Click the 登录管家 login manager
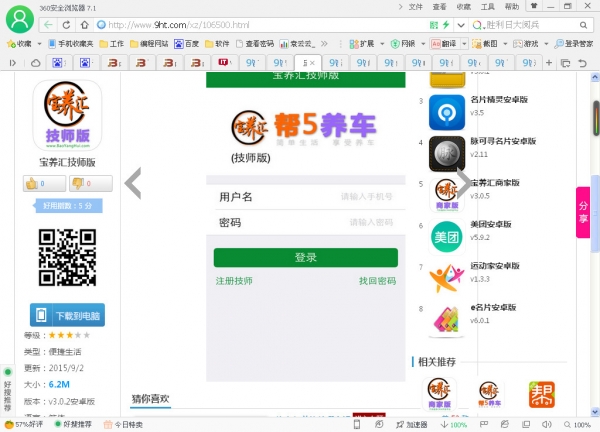 [x=574, y=44]
